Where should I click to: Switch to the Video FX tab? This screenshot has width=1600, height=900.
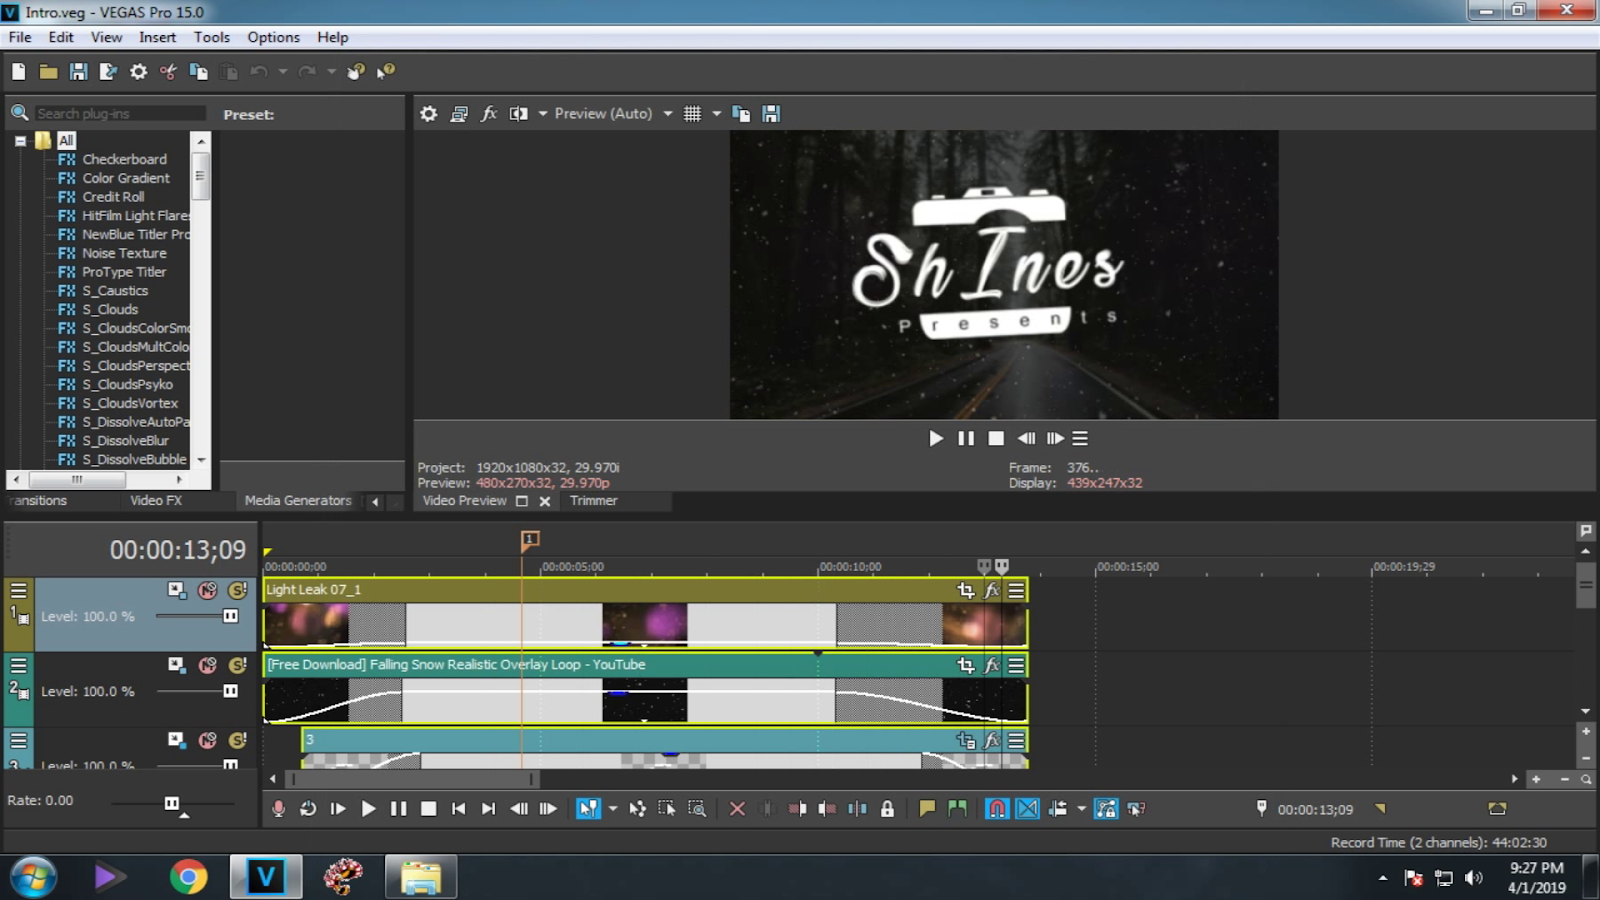[156, 501]
